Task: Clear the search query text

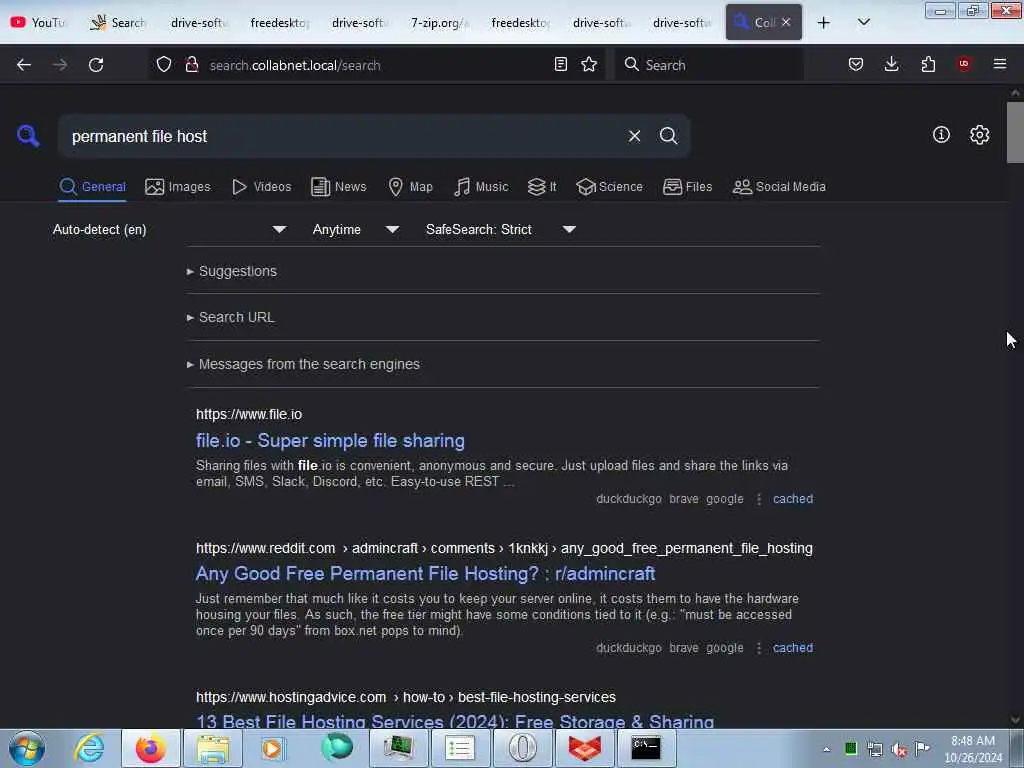Action: click(x=634, y=136)
